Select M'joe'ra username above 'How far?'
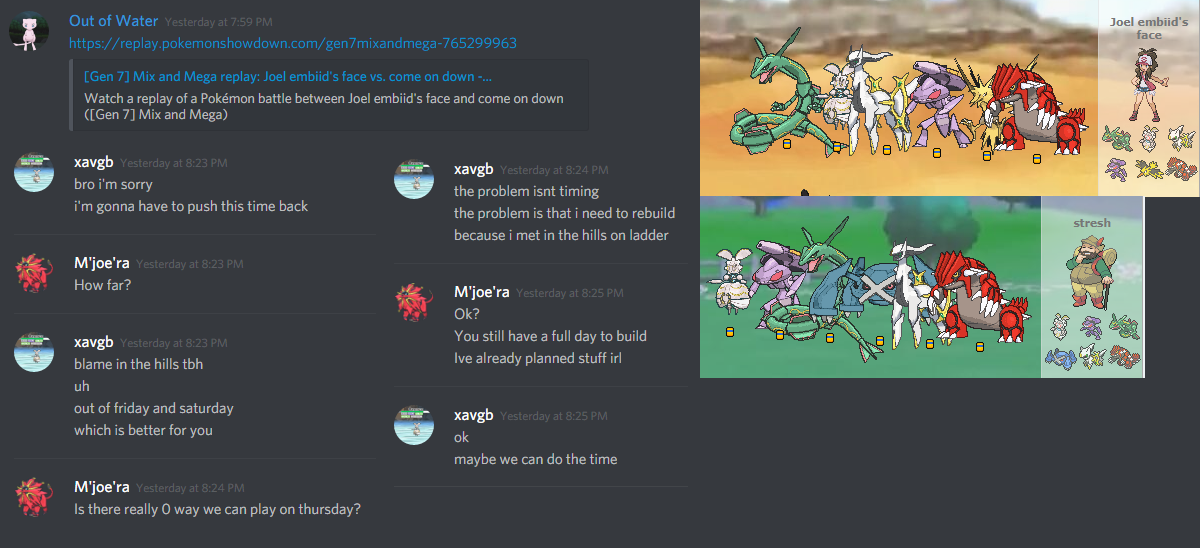This screenshot has width=1200, height=548. click(102, 263)
